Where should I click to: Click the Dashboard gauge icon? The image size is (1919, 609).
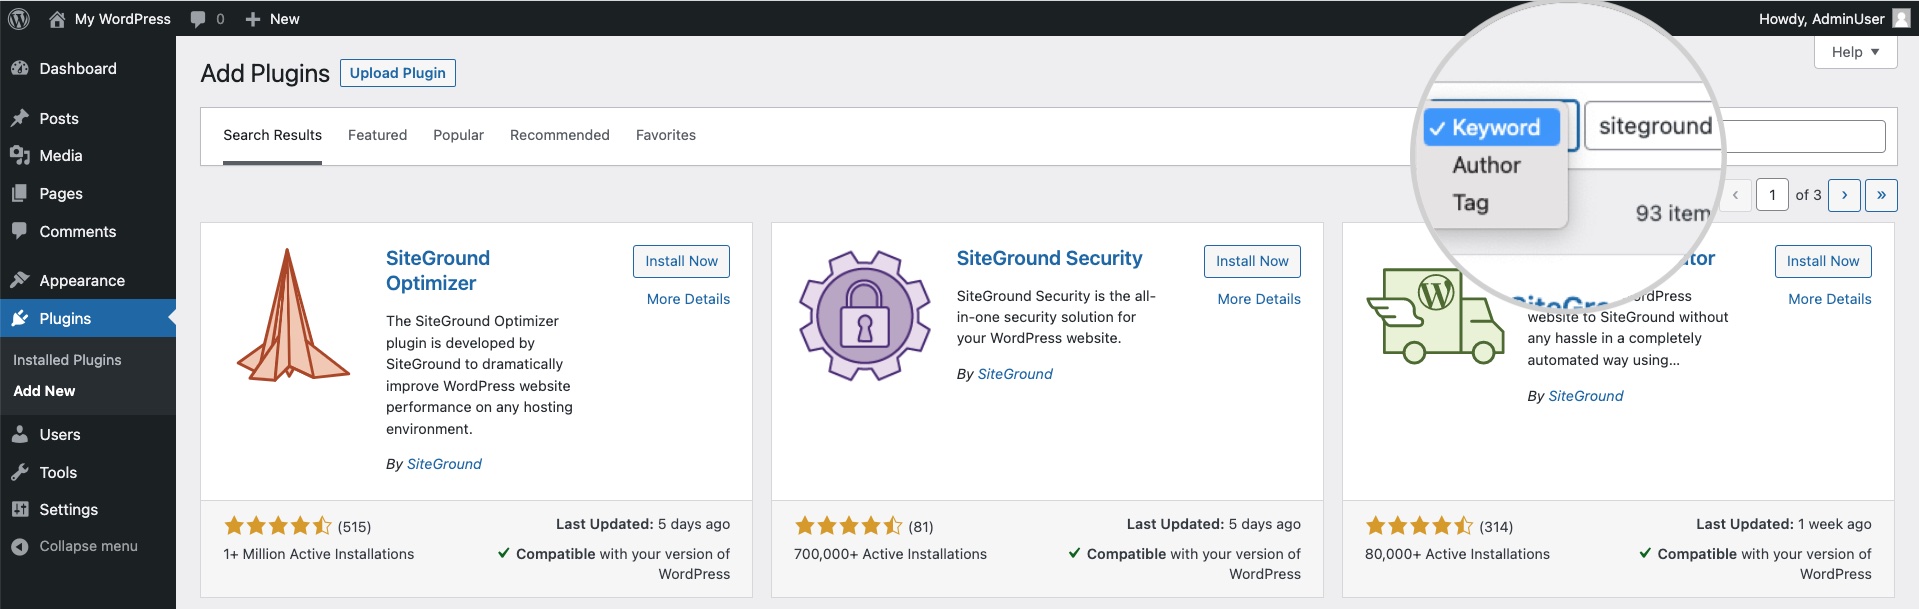coord(20,68)
